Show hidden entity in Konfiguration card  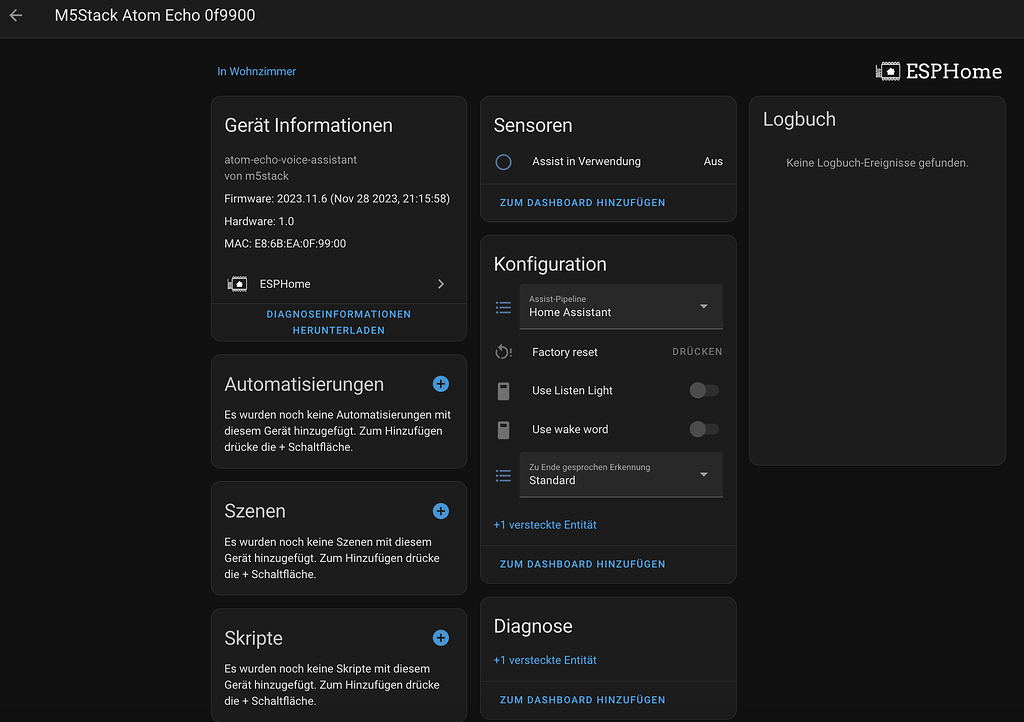[x=545, y=525]
